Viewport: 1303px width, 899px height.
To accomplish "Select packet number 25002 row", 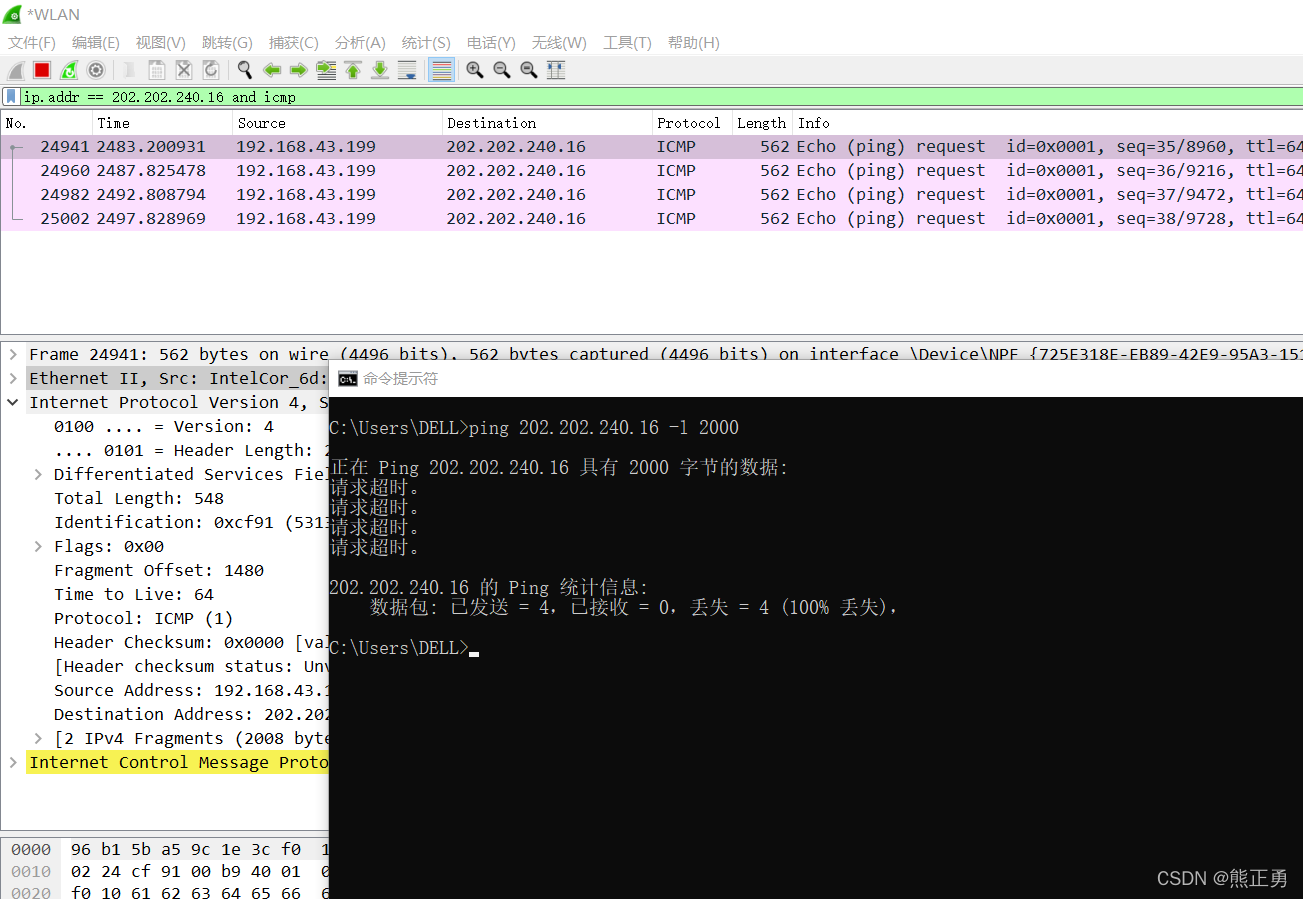I will point(651,219).
